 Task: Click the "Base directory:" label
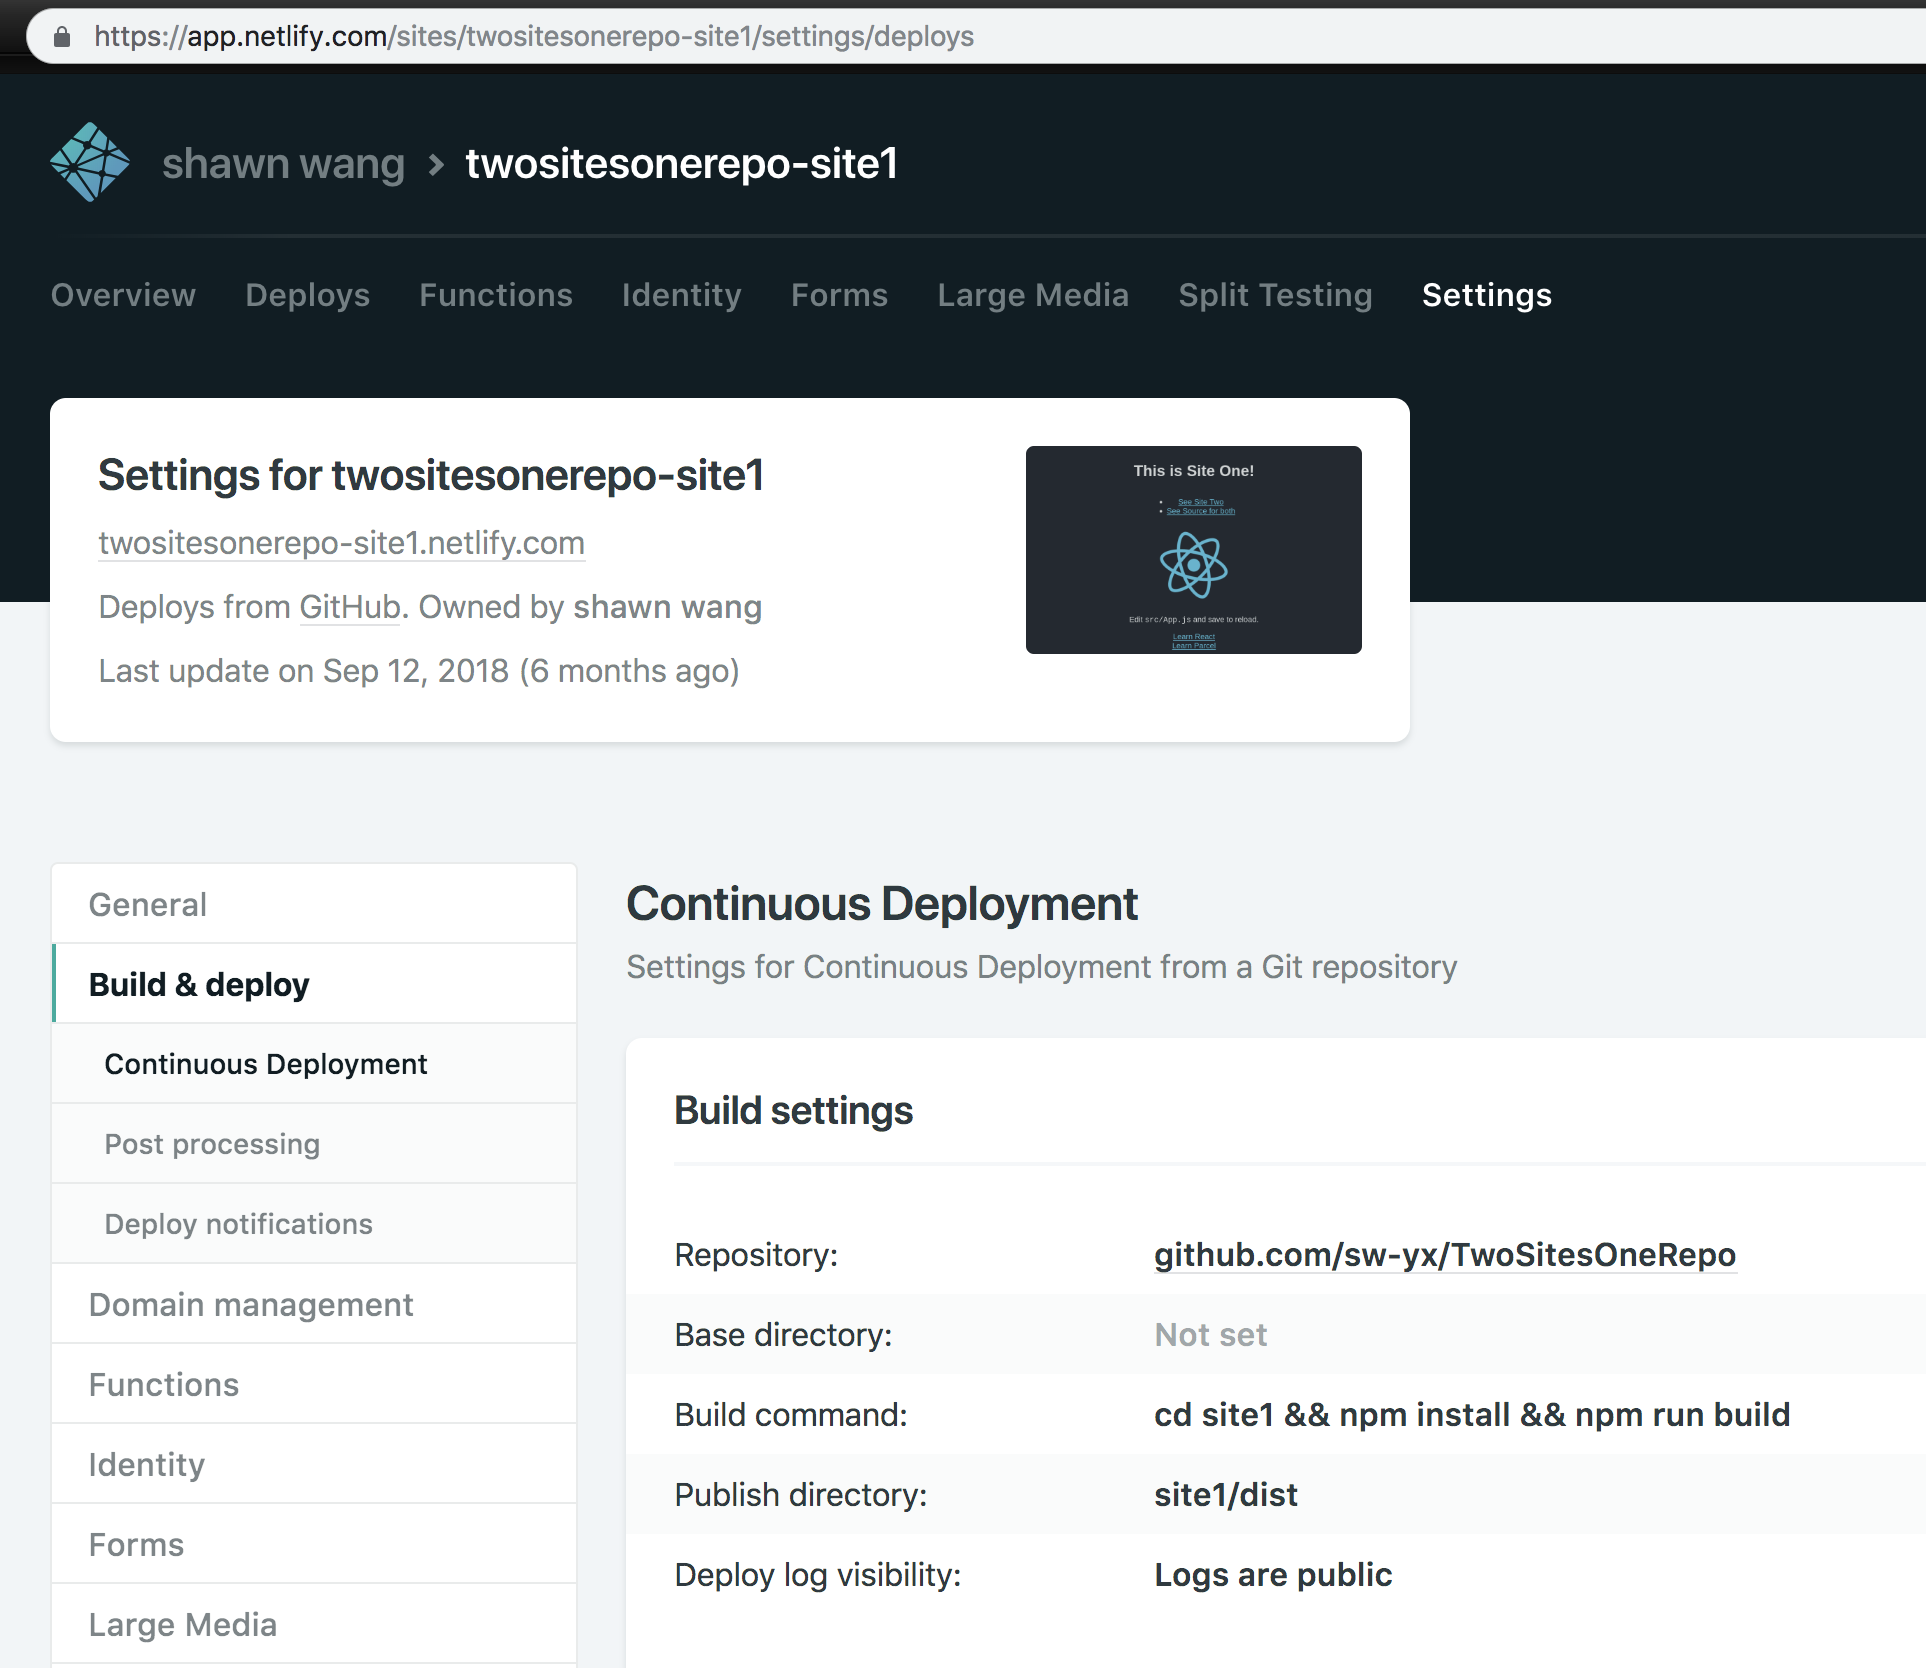(783, 1335)
